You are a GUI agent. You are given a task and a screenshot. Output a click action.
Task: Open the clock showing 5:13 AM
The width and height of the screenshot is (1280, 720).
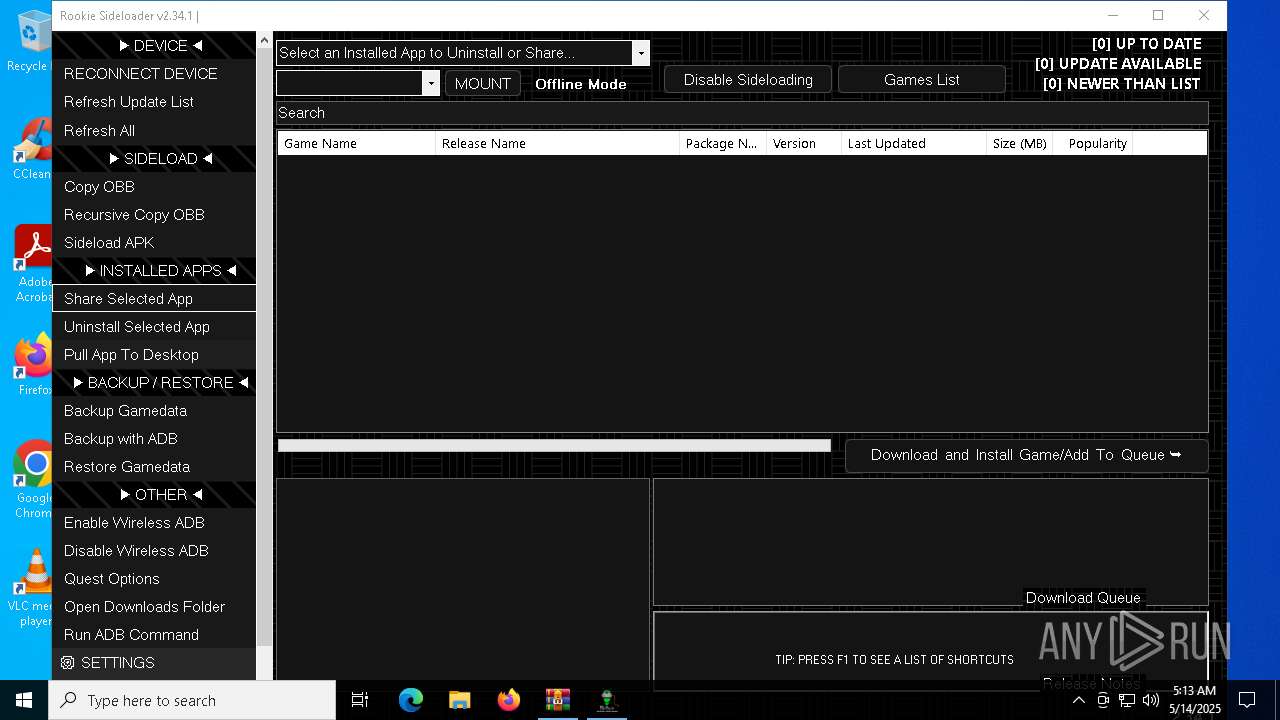[x=1194, y=700]
